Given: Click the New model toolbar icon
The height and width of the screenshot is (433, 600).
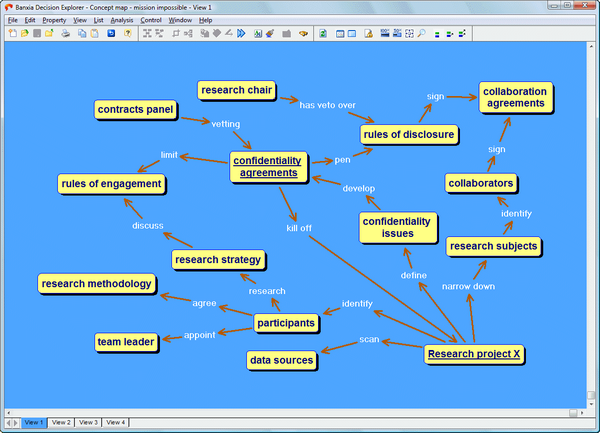Looking at the screenshot, I should pos(11,33).
